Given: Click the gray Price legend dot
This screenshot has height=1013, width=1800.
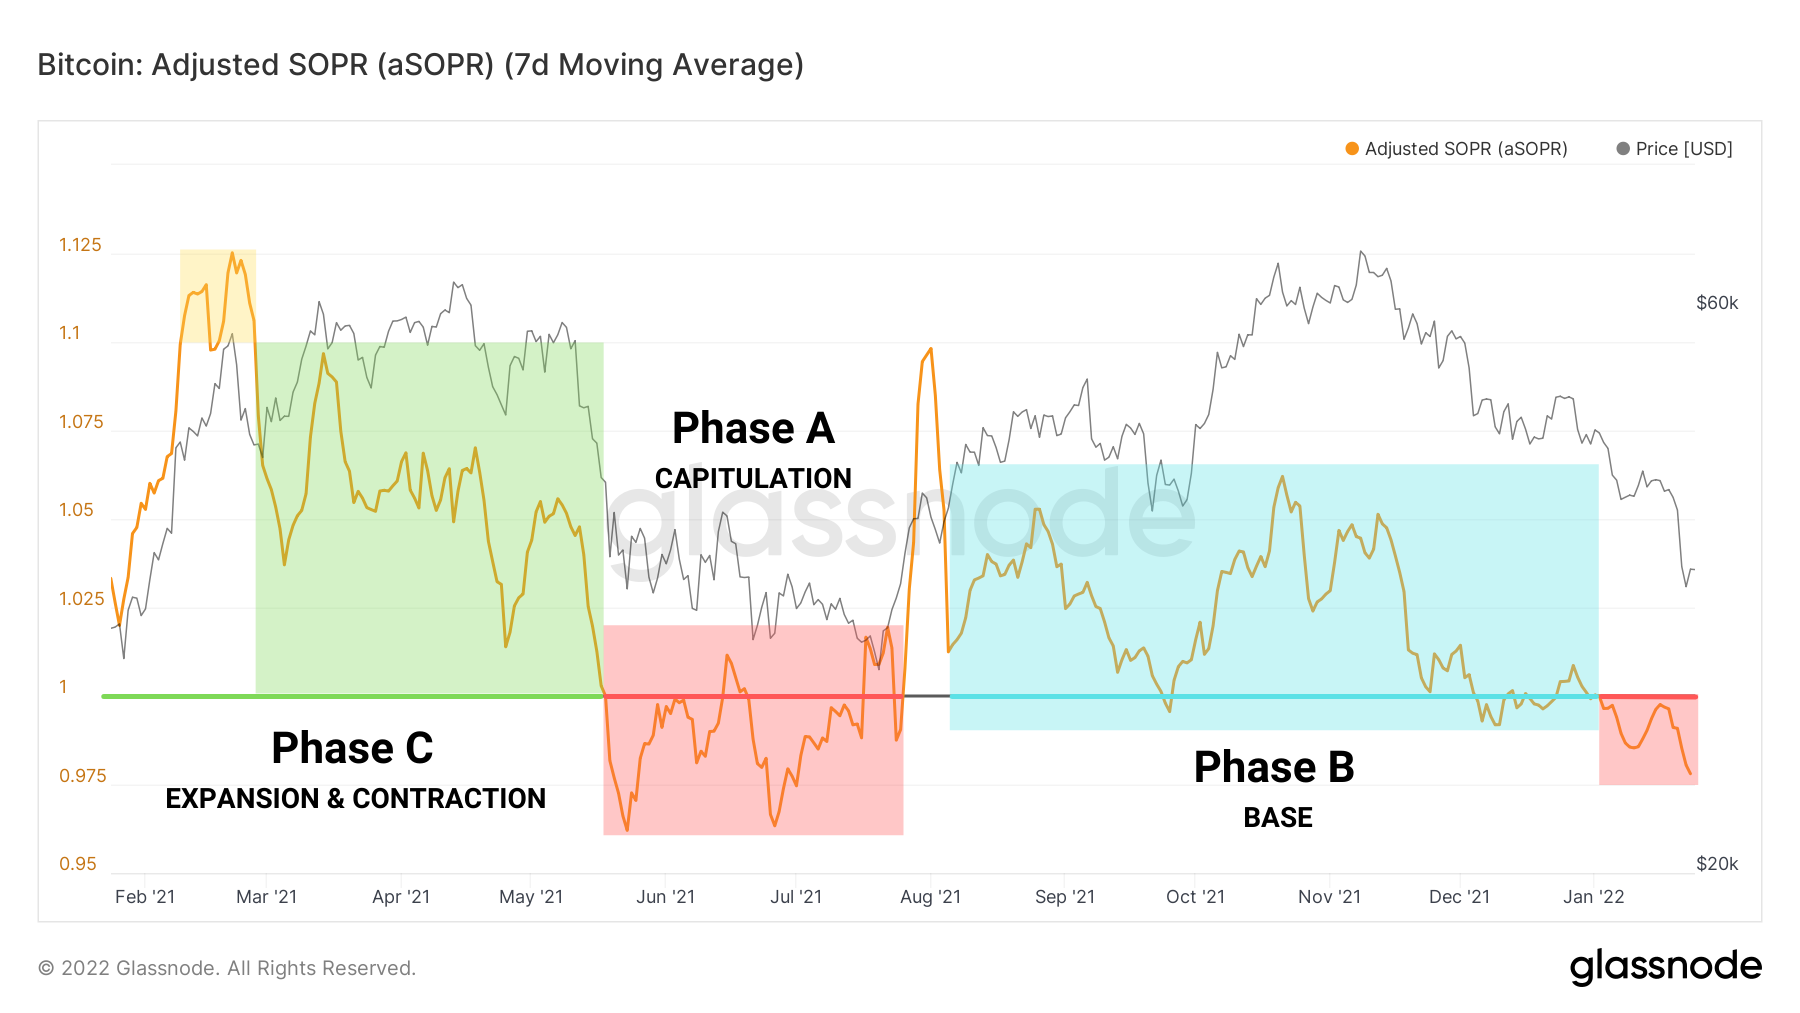Looking at the screenshot, I should click(x=1623, y=149).
